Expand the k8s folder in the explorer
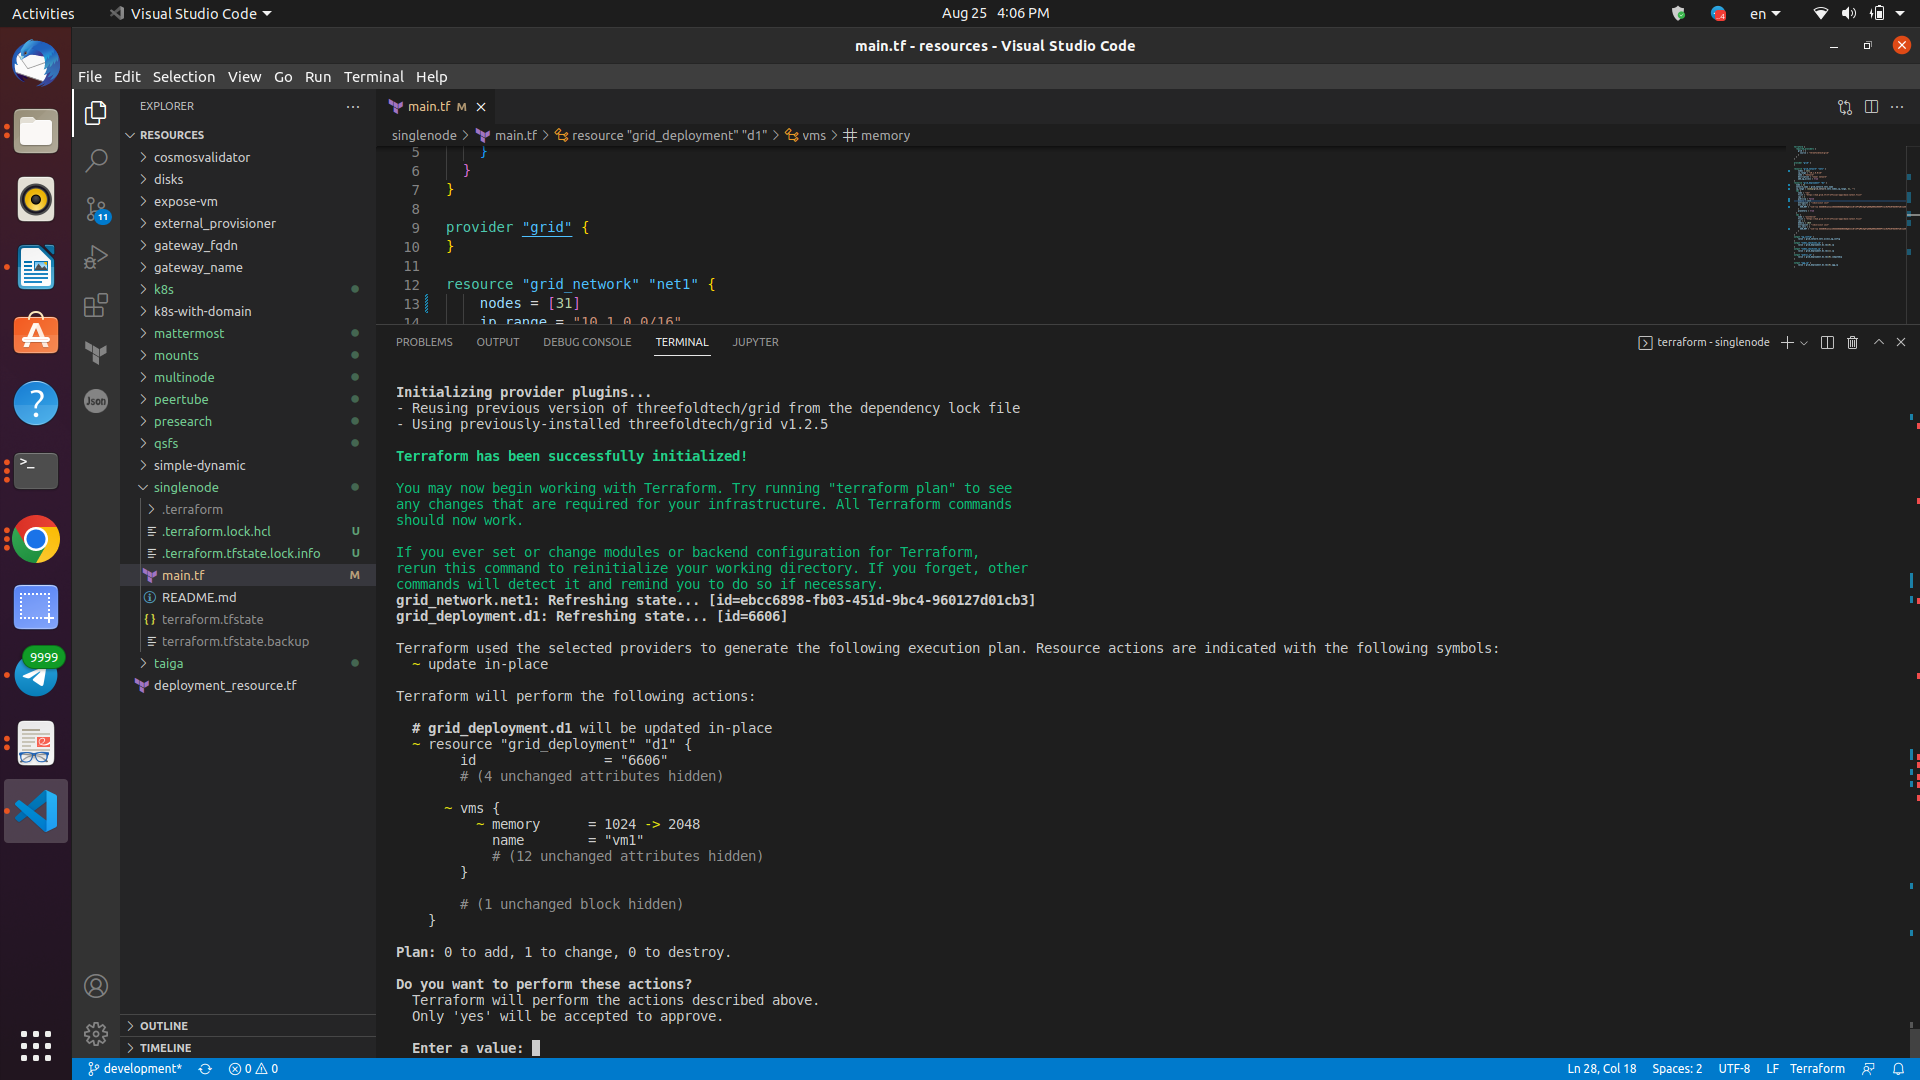The width and height of the screenshot is (1920, 1080). point(165,289)
